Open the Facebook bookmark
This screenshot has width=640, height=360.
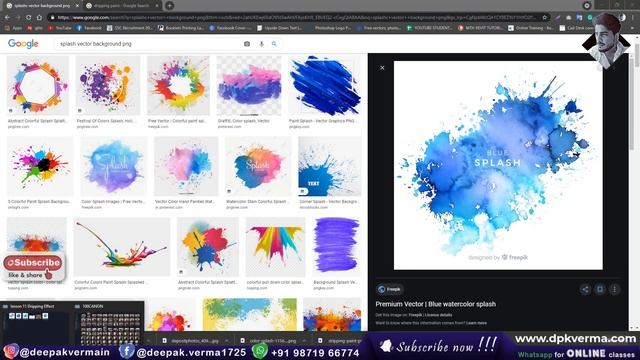tap(89, 28)
